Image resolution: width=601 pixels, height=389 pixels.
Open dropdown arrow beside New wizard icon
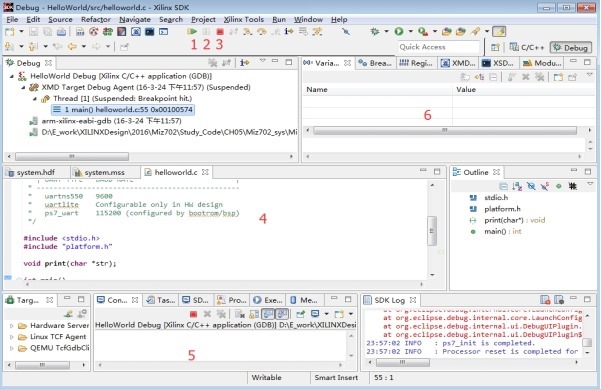[21, 31]
